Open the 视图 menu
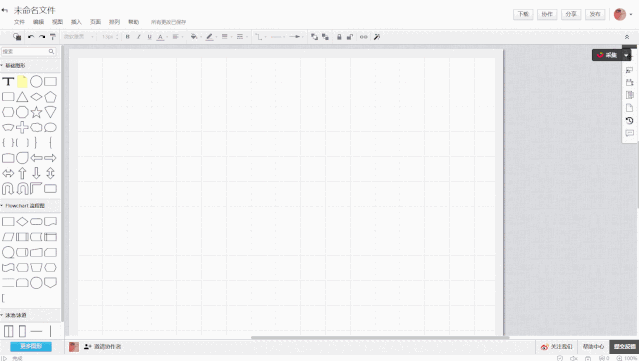The image size is (639, 361). tap(57, 22)
